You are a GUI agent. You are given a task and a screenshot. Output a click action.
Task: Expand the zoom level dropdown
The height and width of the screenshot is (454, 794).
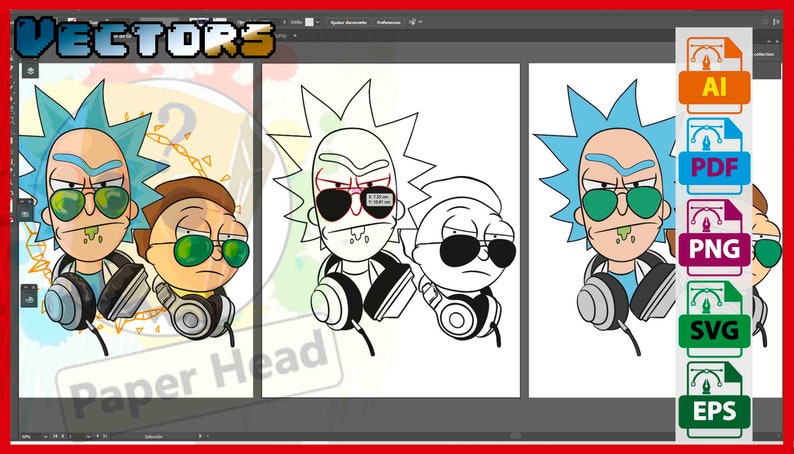point(46,436)
